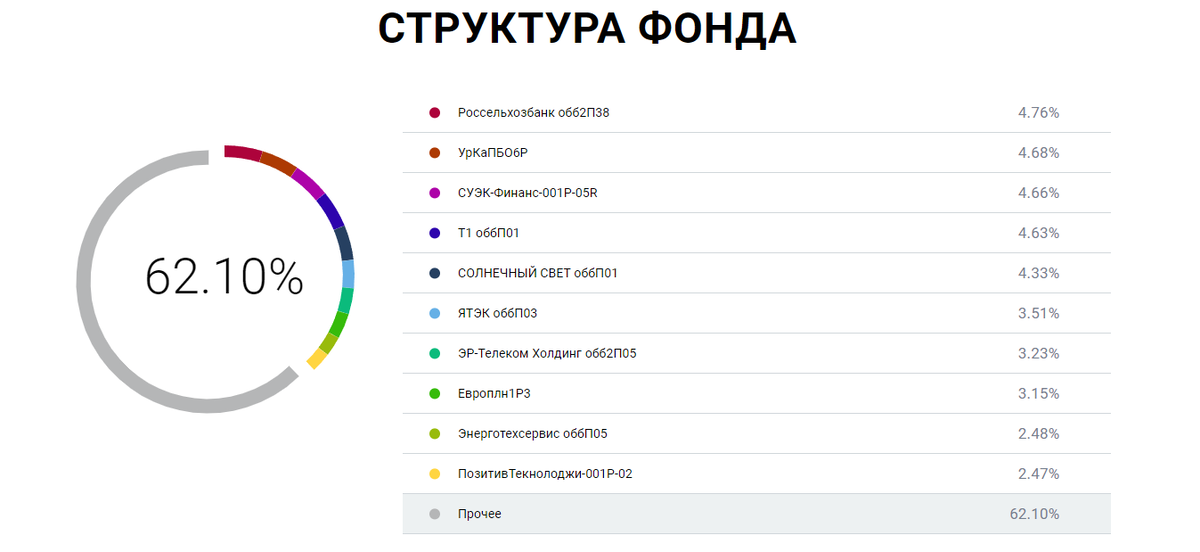This screenshot has width=1200, height=552.
Task: Click the magenta dot beside СУЭК-Финанс-001Р-05R
Action: [x=434, y=193]
